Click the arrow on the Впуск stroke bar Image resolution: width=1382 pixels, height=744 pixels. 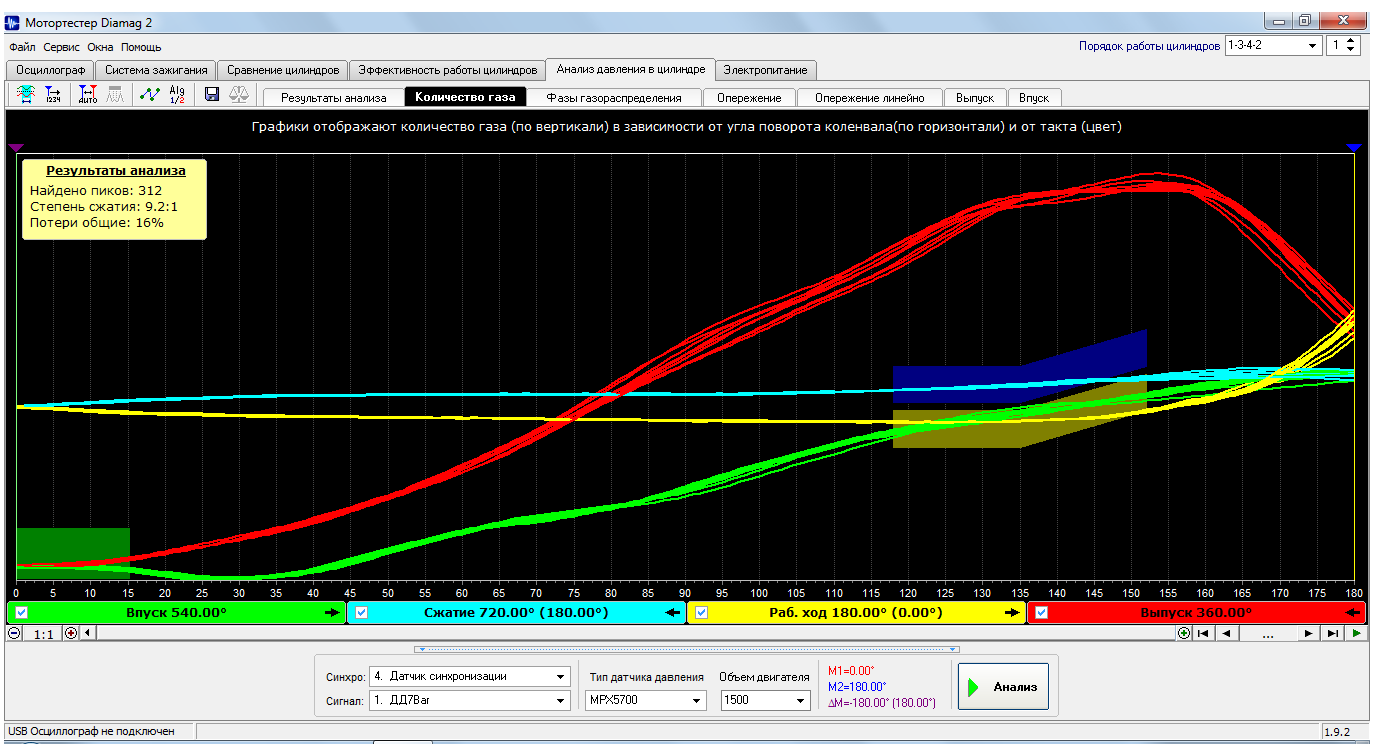pos(333,613)
